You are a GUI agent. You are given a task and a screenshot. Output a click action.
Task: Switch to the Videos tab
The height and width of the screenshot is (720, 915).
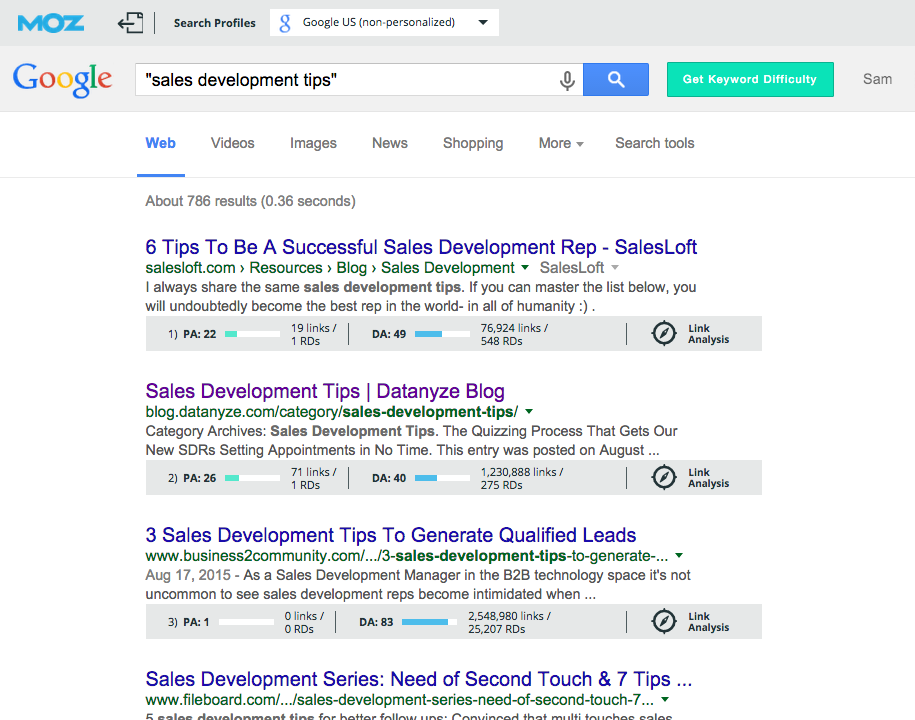[x=233, y=143]
